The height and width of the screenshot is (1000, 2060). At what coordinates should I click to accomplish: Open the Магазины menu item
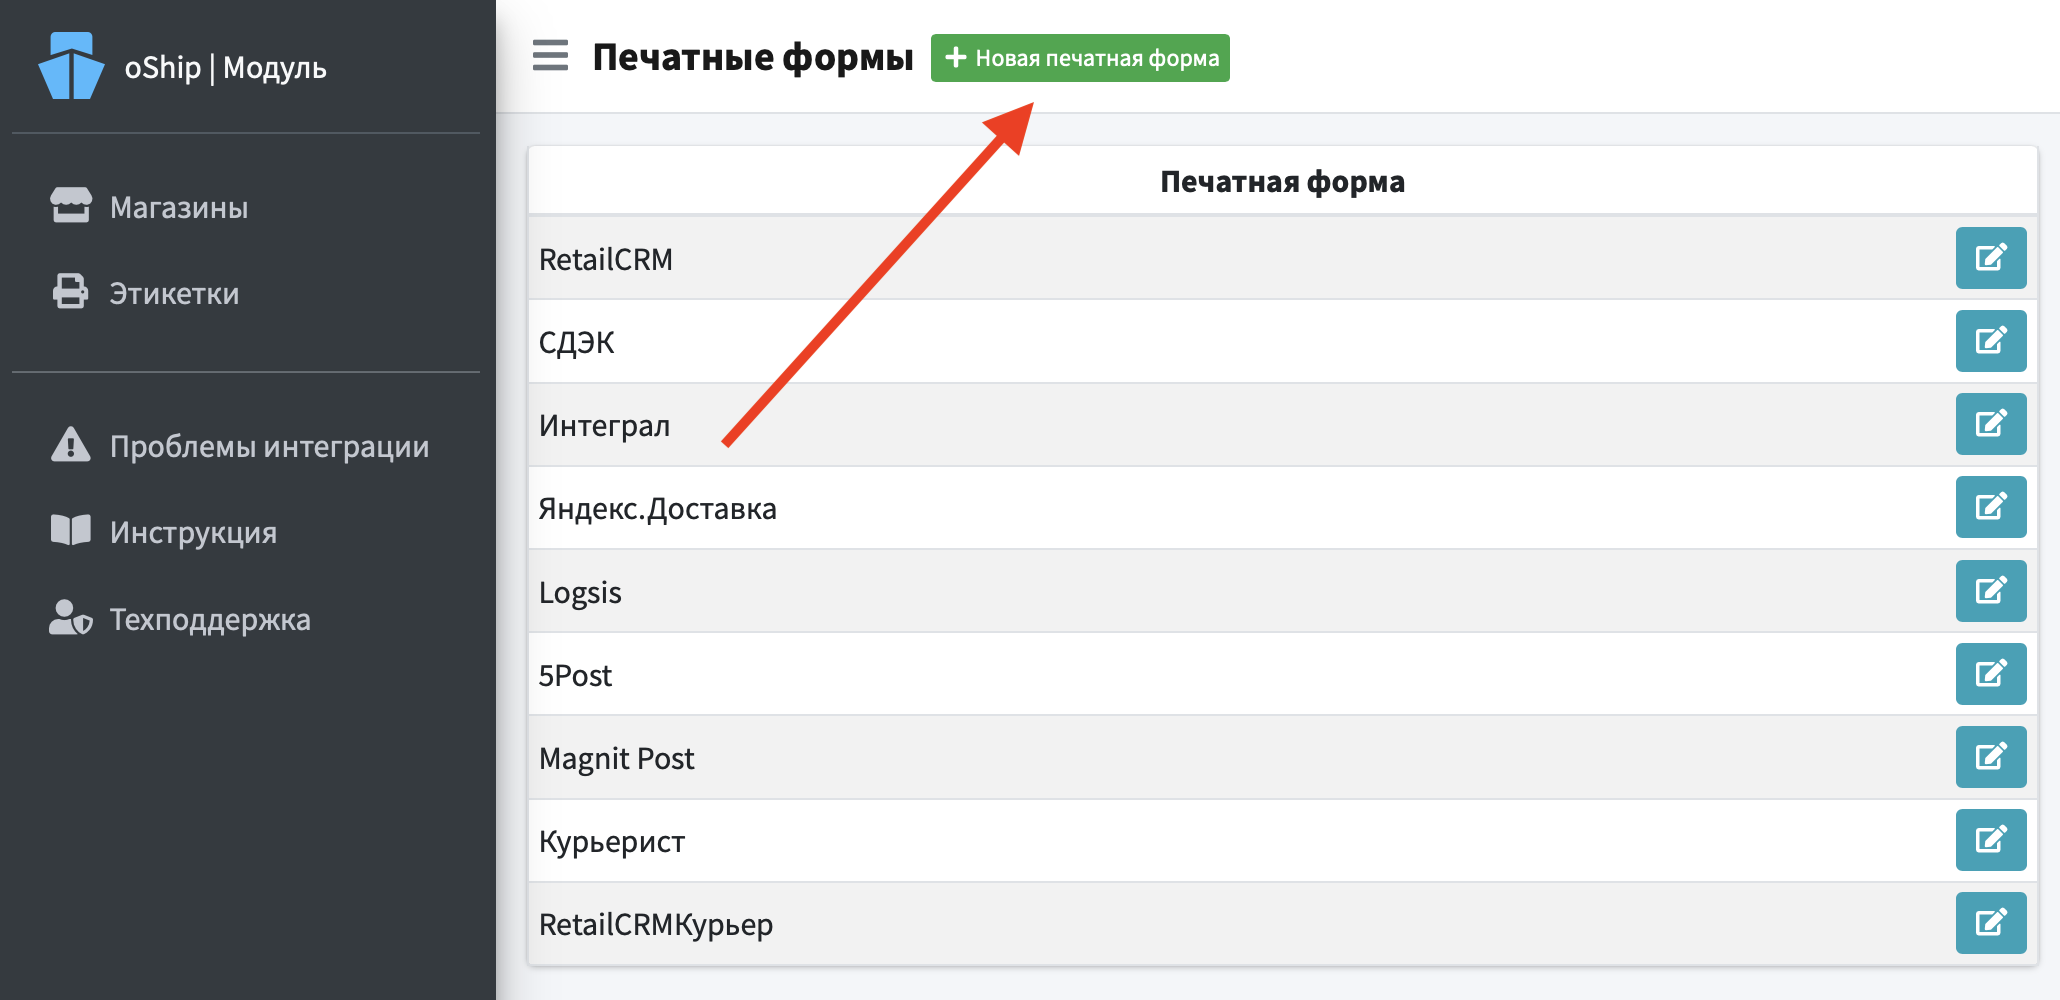pyautogui.click(x=179, y=207)
